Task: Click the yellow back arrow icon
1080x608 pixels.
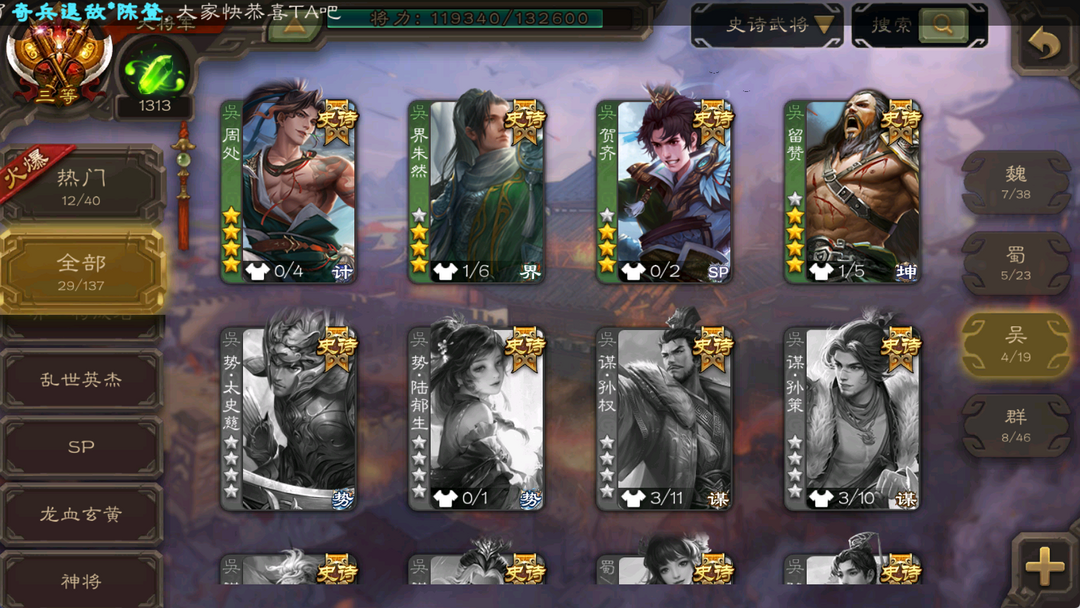Action: point(1043,45)
